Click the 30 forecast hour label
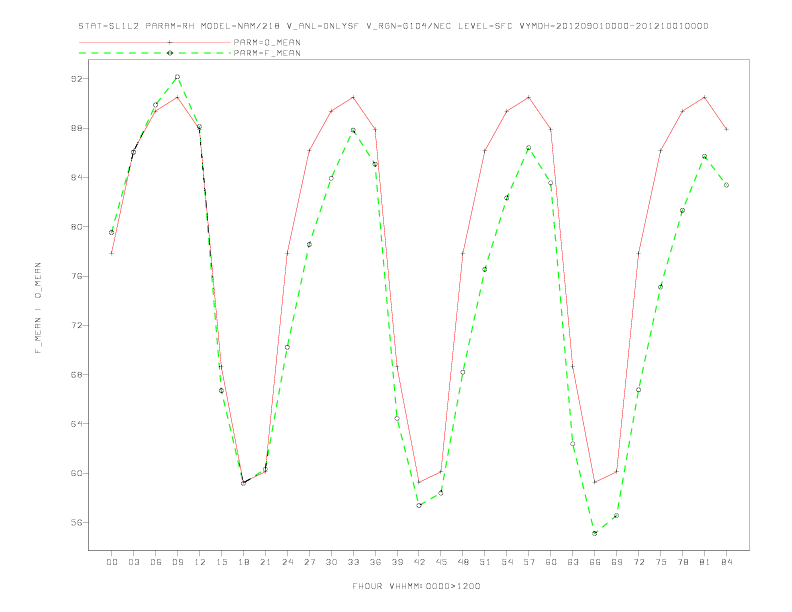Image resolution: width=792 pixels, height=612 pixels. [x=331, y=562]
